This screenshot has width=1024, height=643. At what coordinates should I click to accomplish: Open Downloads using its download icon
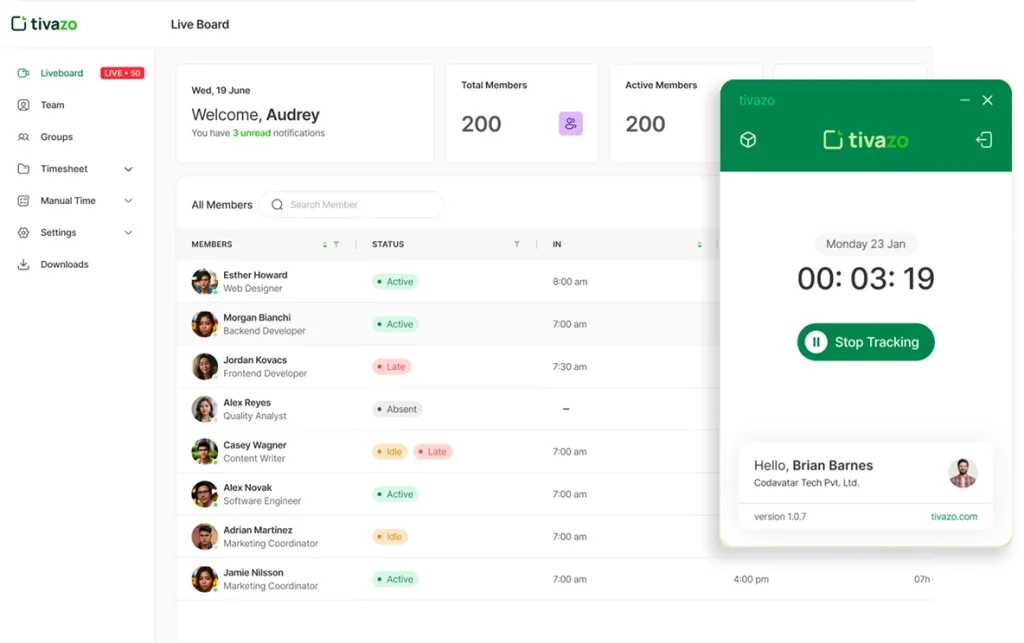click(23, 264)
